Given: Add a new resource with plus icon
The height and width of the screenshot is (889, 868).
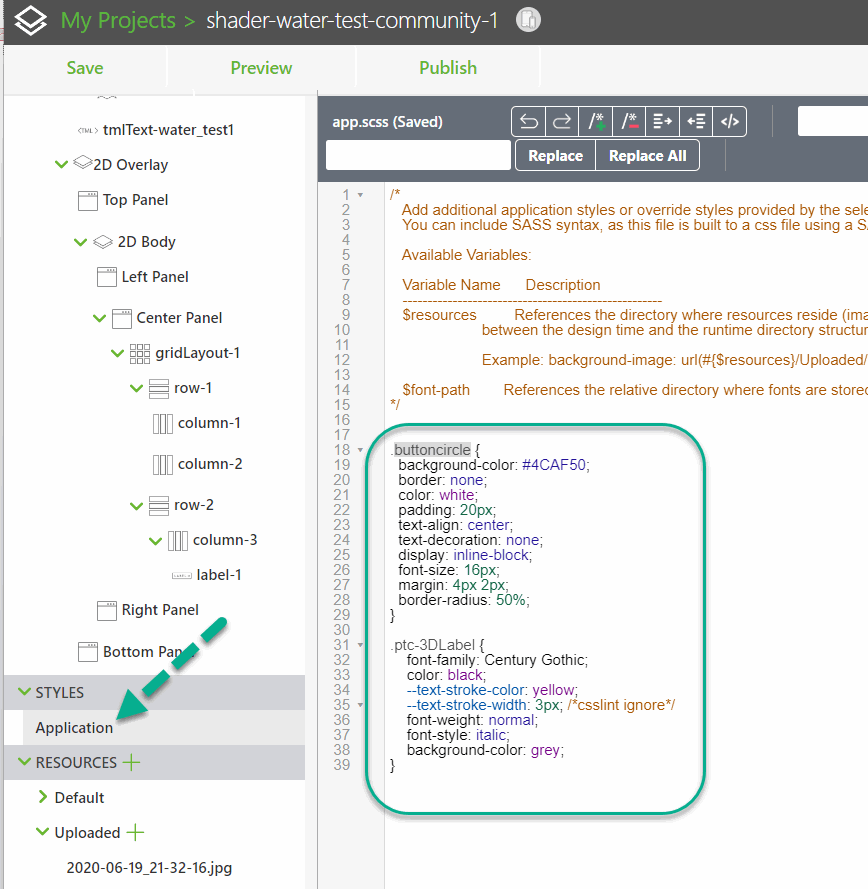Looking at the screenshot, I should coord(131,763).
